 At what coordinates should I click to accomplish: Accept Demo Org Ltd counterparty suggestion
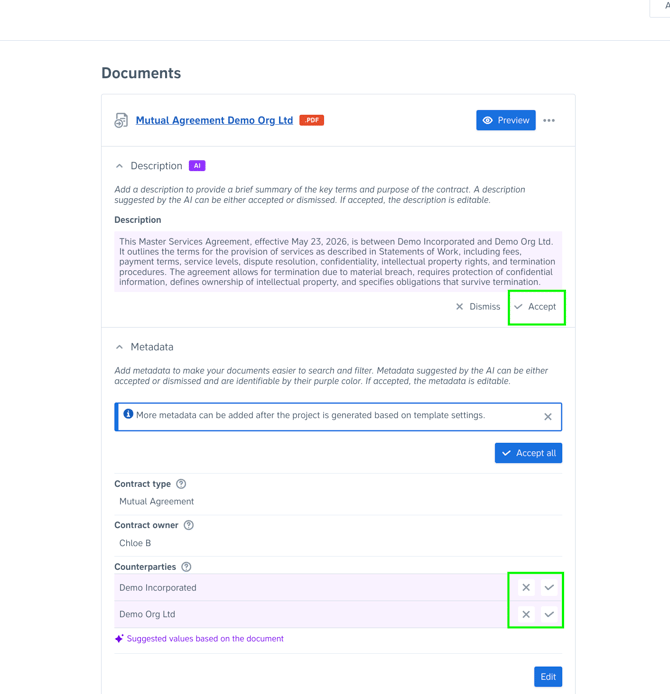(549, 614)
